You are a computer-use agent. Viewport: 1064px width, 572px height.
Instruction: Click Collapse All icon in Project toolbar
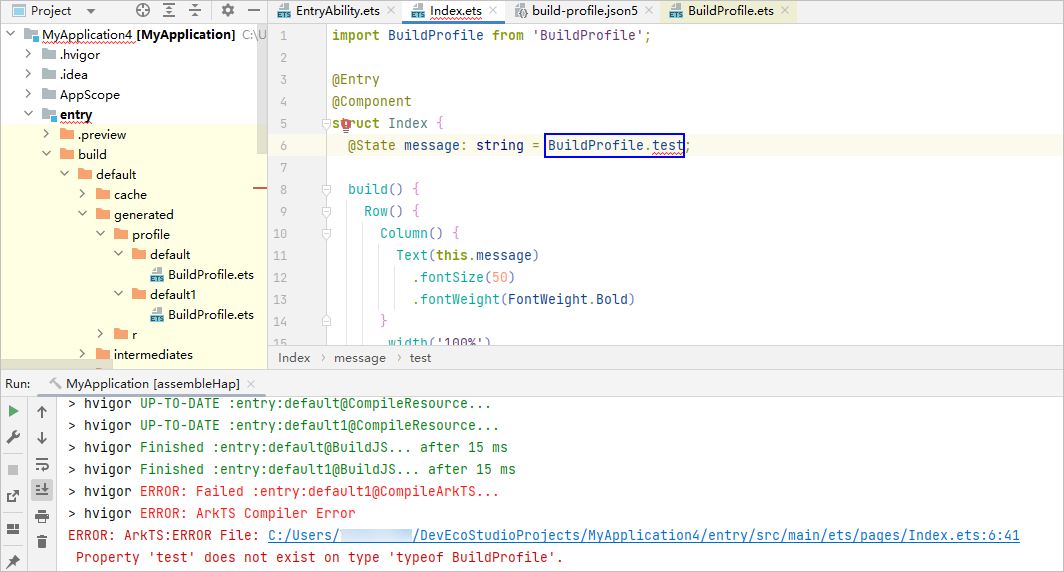195,11
